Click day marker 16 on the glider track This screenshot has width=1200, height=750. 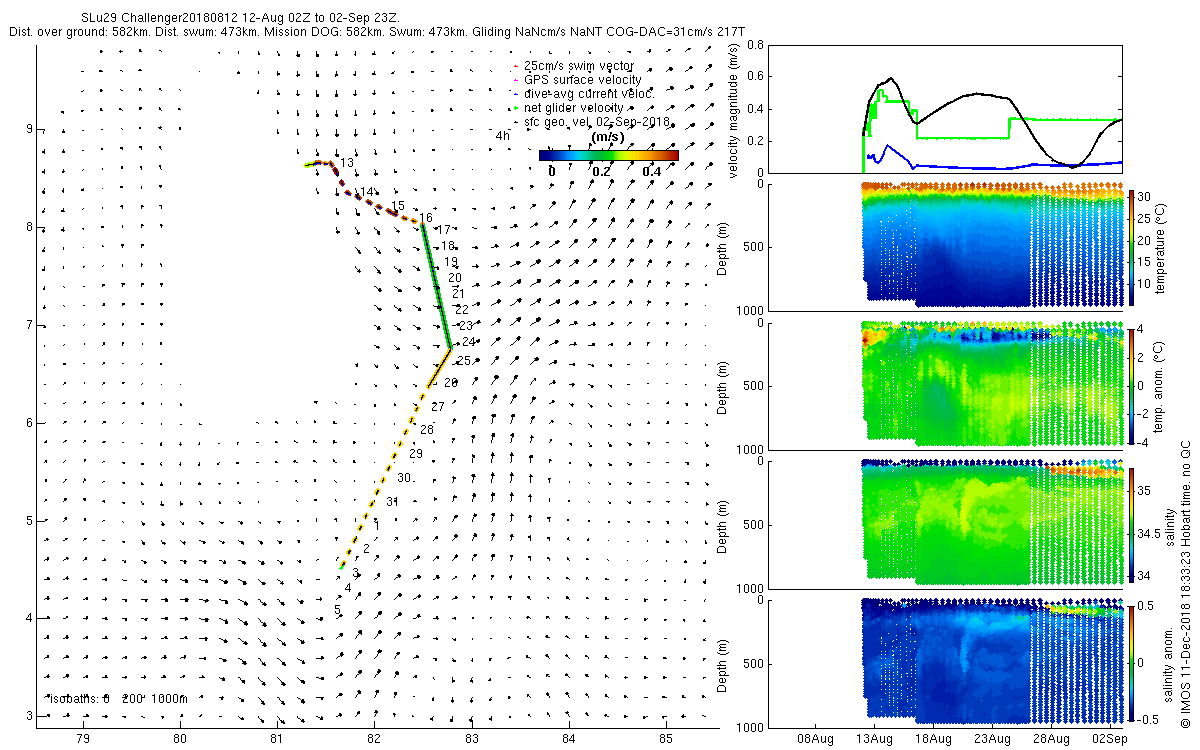point(425,218)
